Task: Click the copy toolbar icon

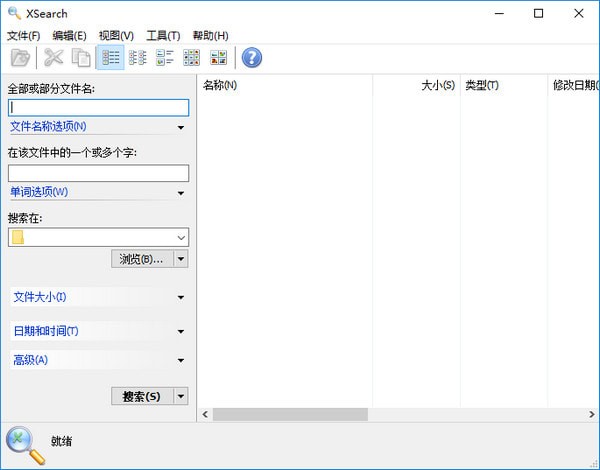Action: [x=80, y=58]
